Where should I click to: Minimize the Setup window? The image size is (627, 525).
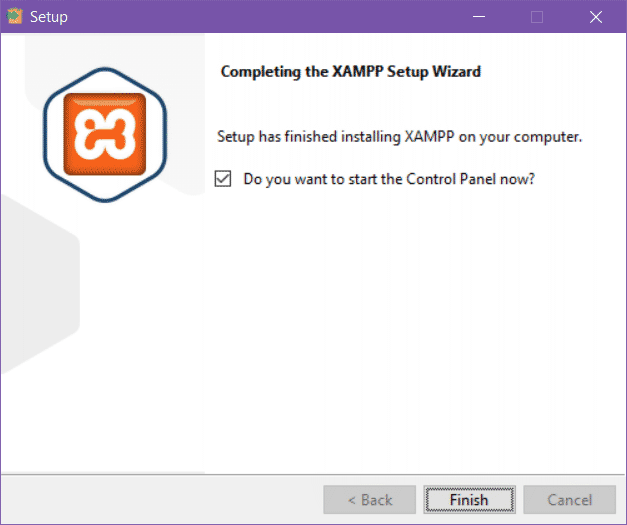point(478,17)
